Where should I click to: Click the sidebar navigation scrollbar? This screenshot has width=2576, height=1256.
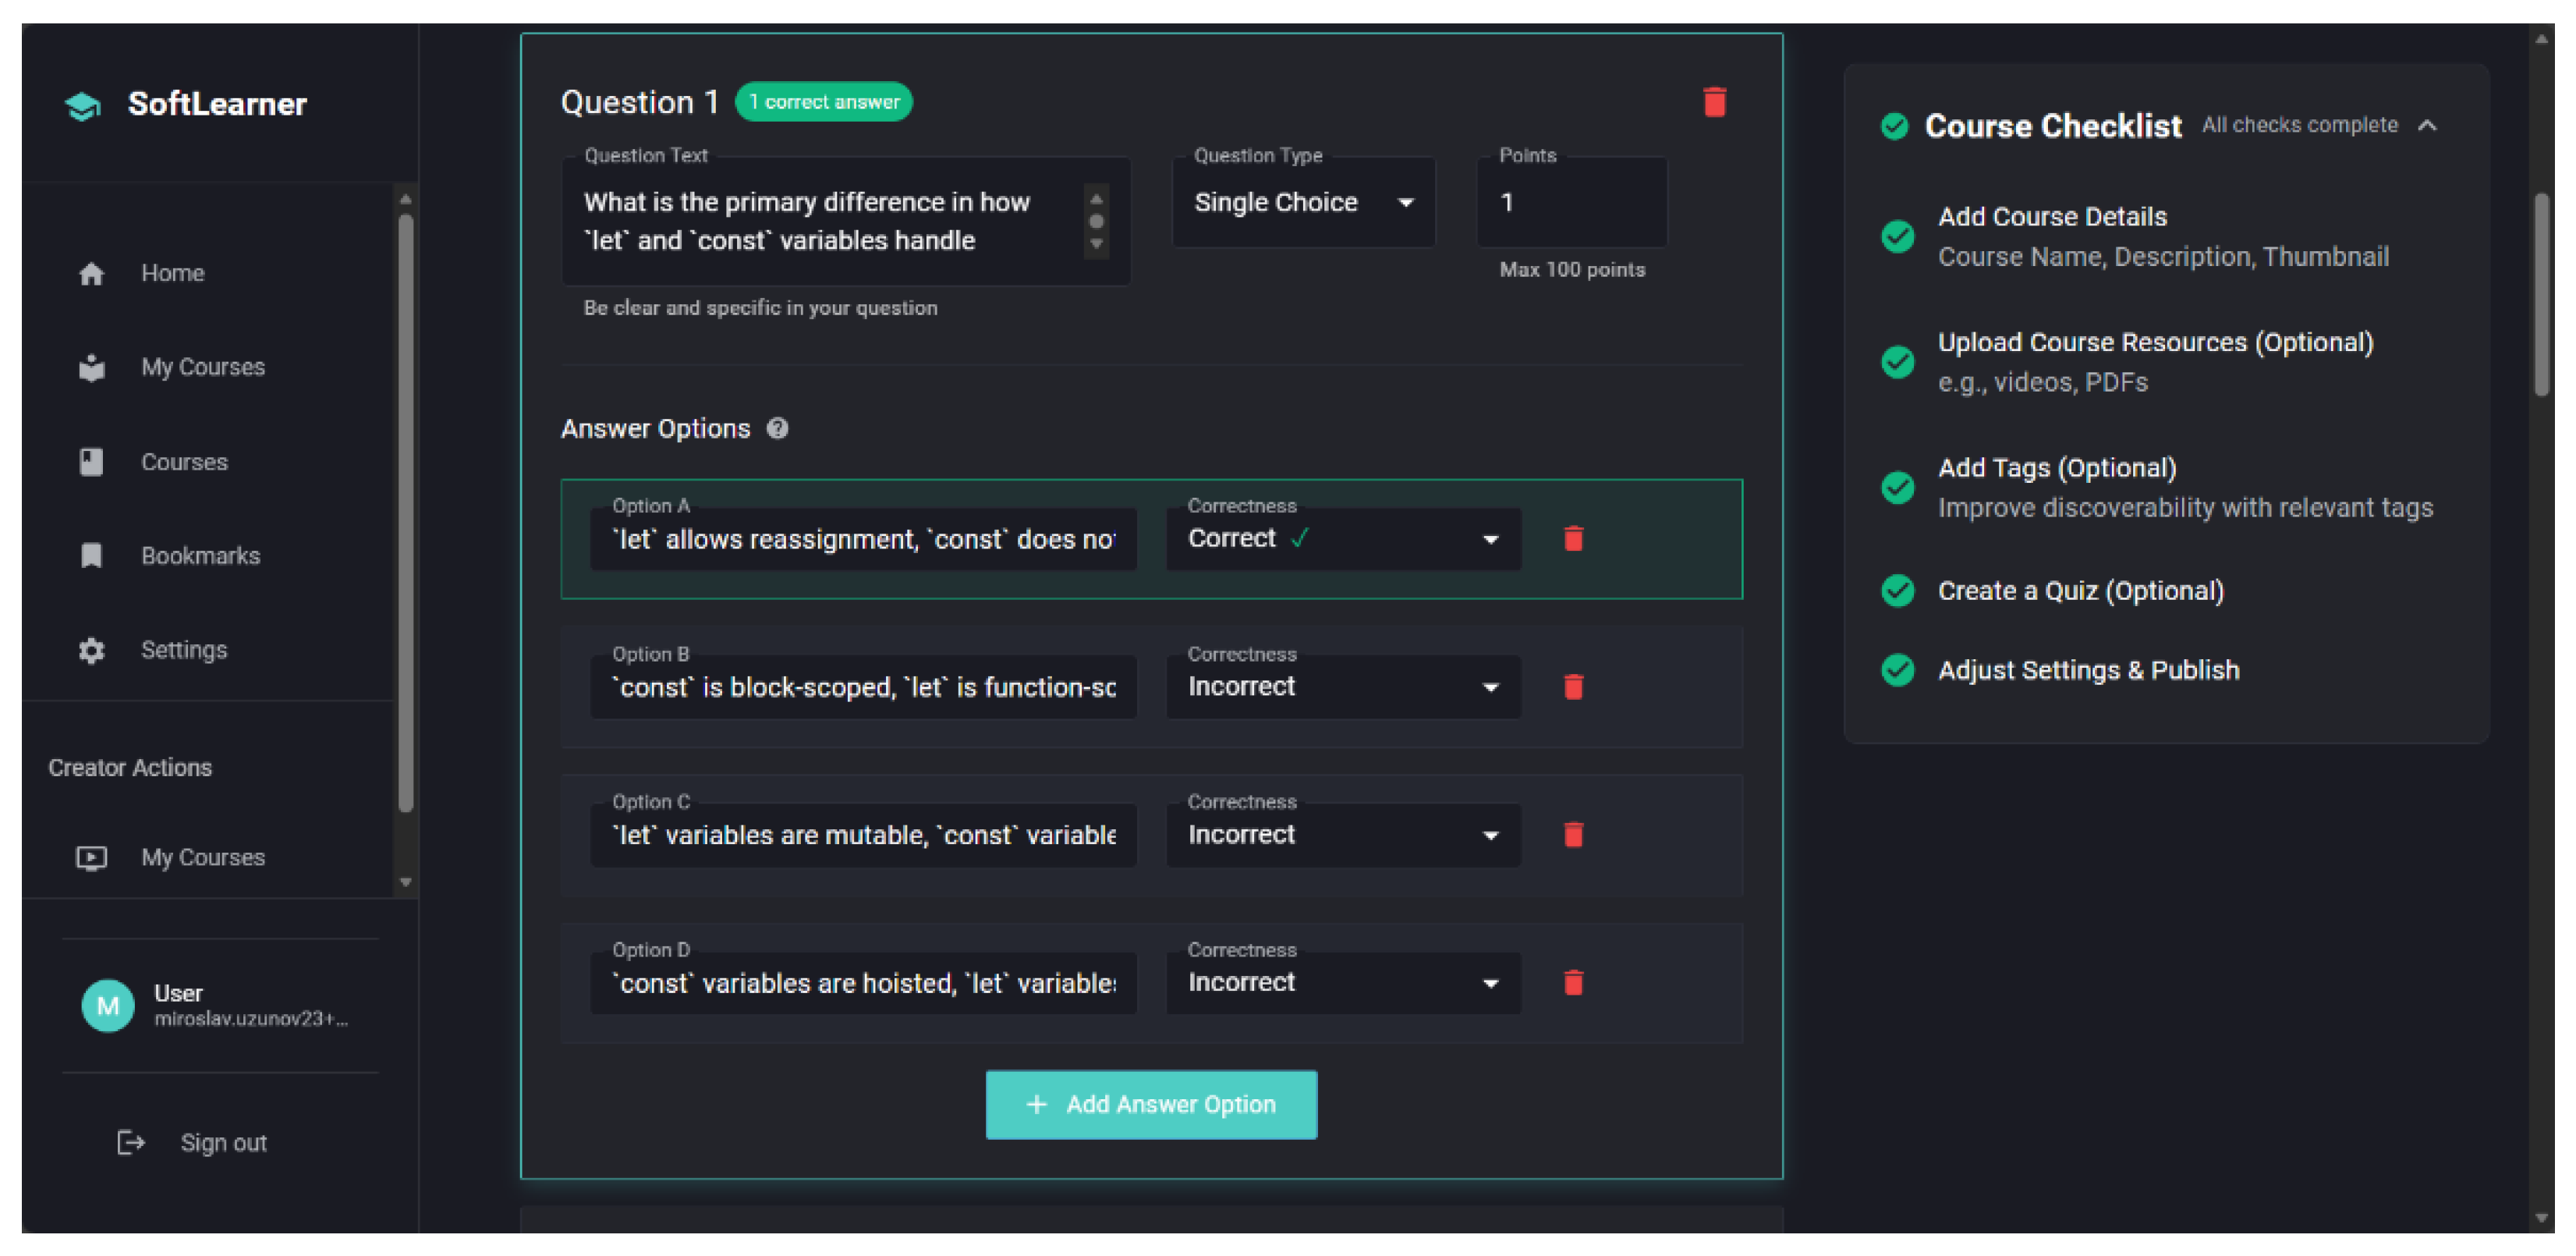coord(405,510)
